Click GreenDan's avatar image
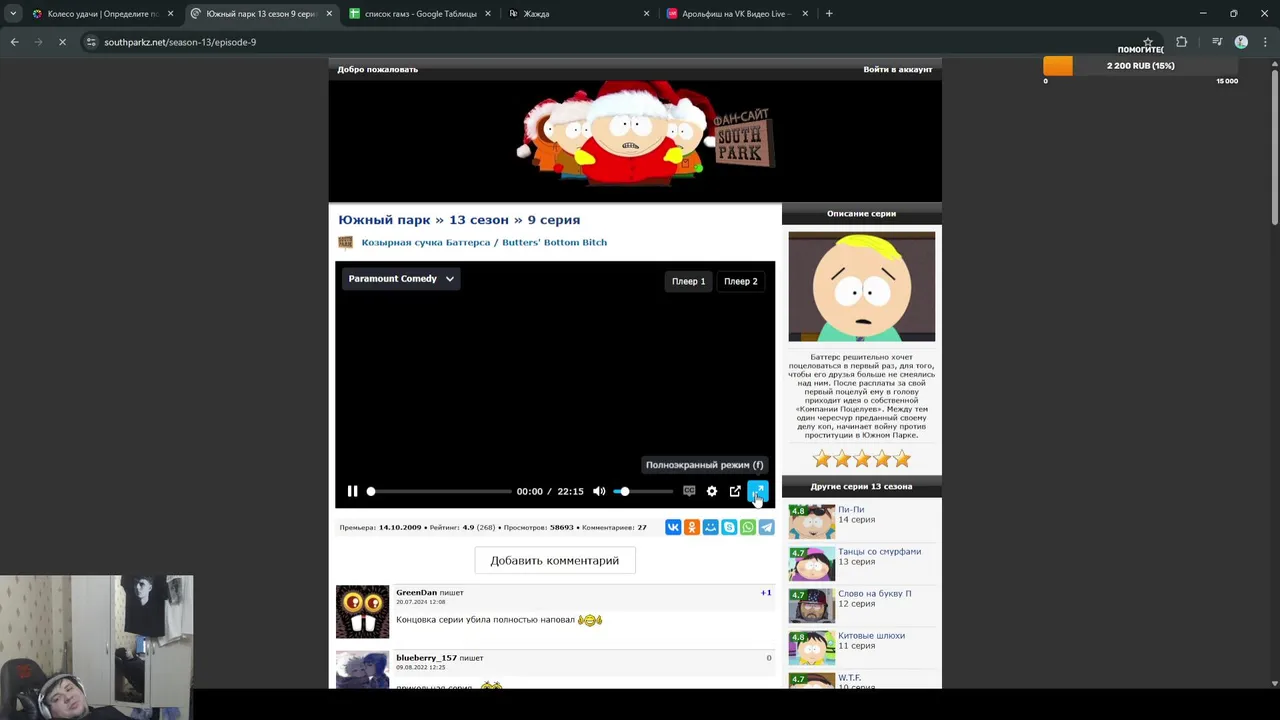The width and height of the screenshot is (1280, 720). click(x=362, y=612)
